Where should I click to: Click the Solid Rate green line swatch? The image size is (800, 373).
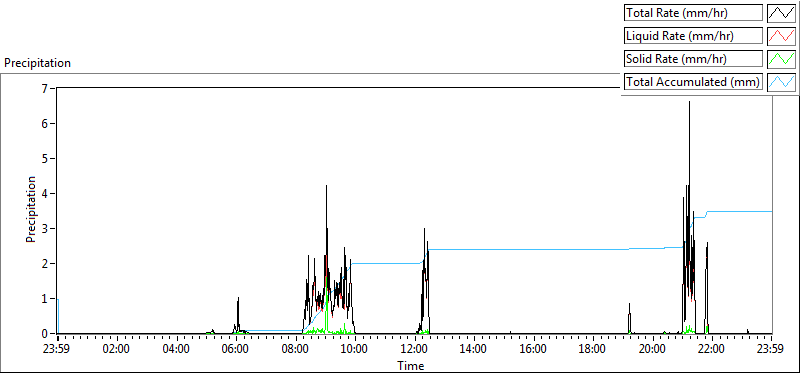click(x=782, y=59)
